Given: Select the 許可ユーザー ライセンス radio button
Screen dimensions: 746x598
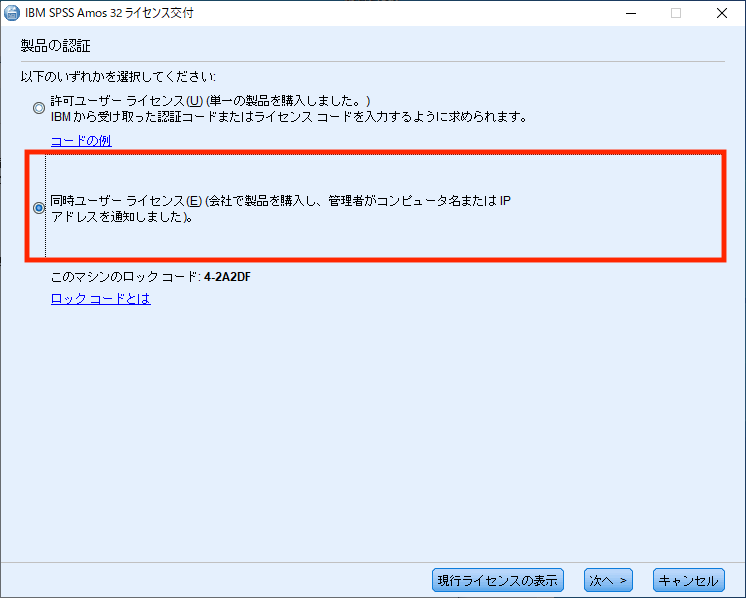Looking at the screenshot, I should pos(39,108).
